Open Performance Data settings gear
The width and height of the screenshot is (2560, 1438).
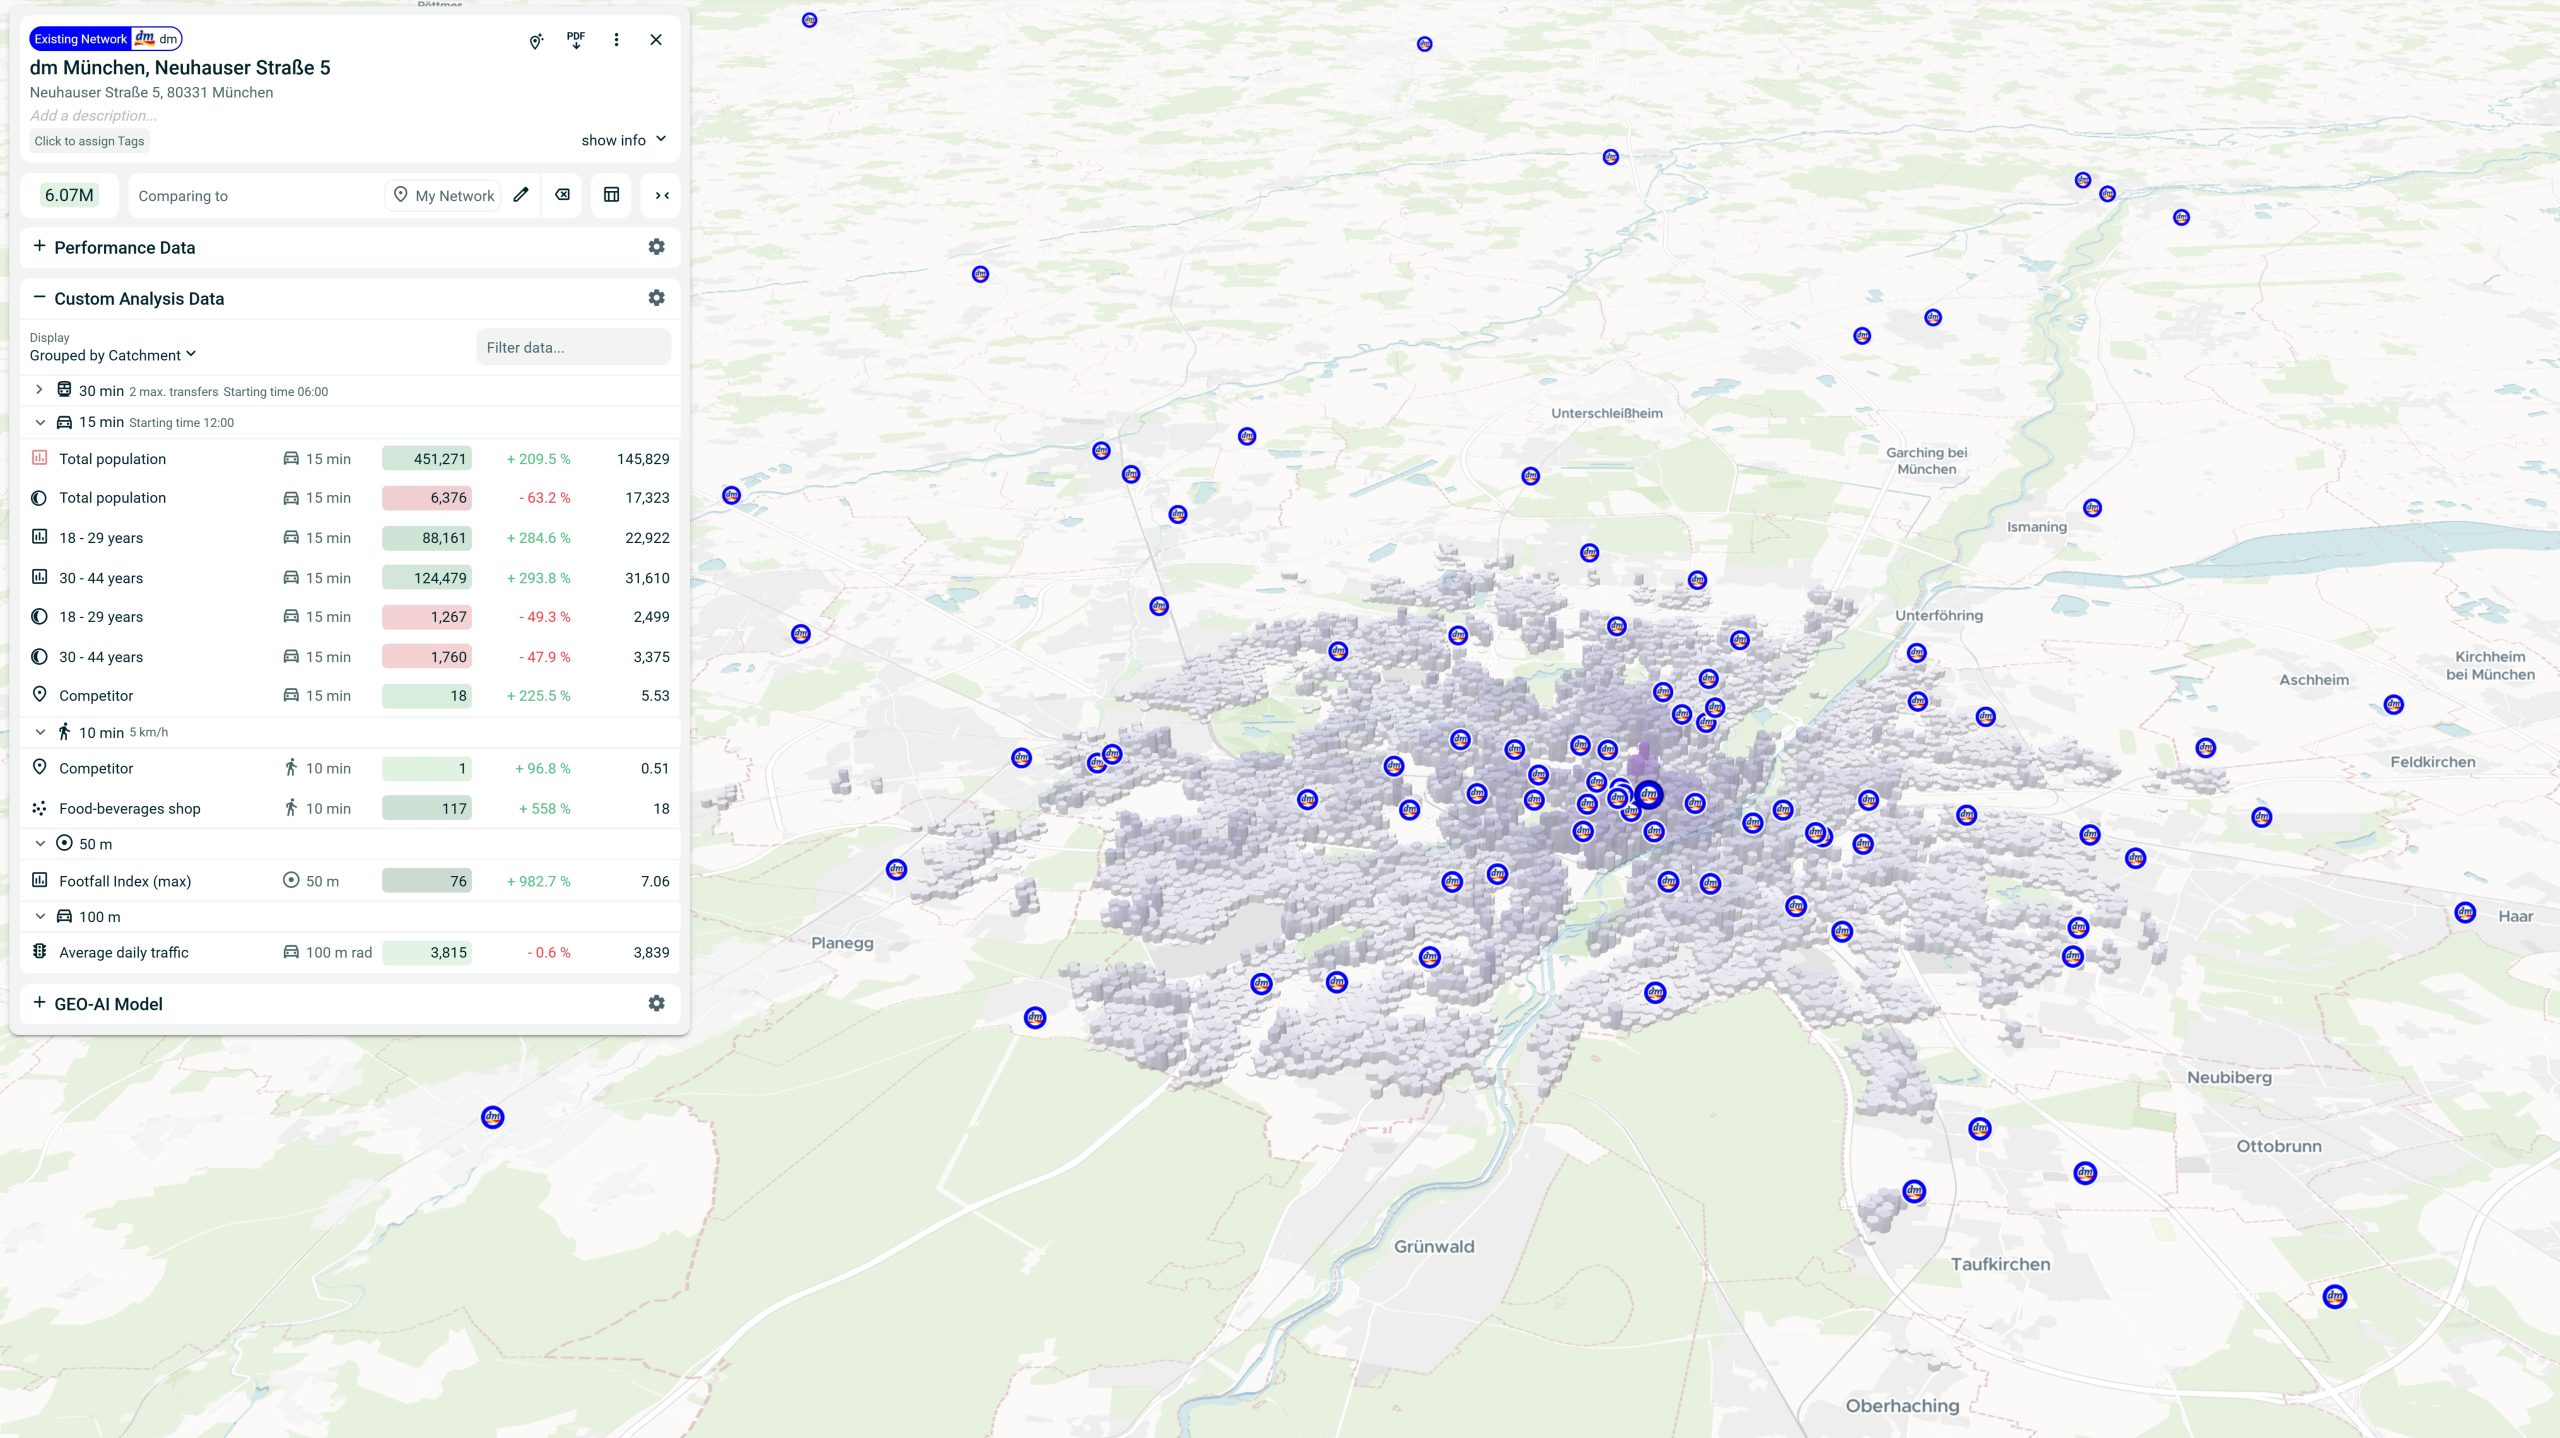coord(656,247)
